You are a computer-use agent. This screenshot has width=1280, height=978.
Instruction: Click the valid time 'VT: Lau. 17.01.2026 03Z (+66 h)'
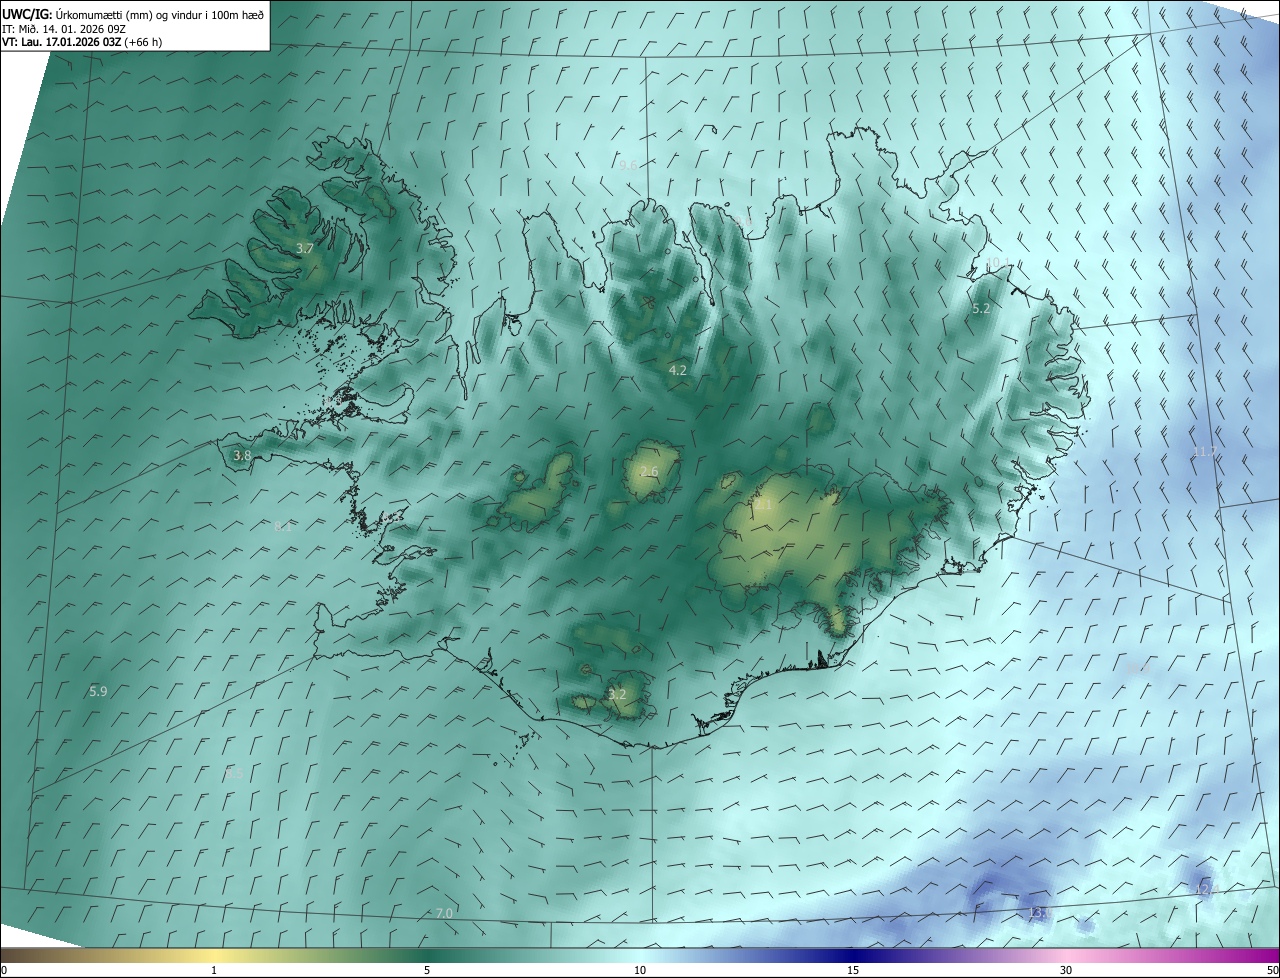(x=82, y=42)
